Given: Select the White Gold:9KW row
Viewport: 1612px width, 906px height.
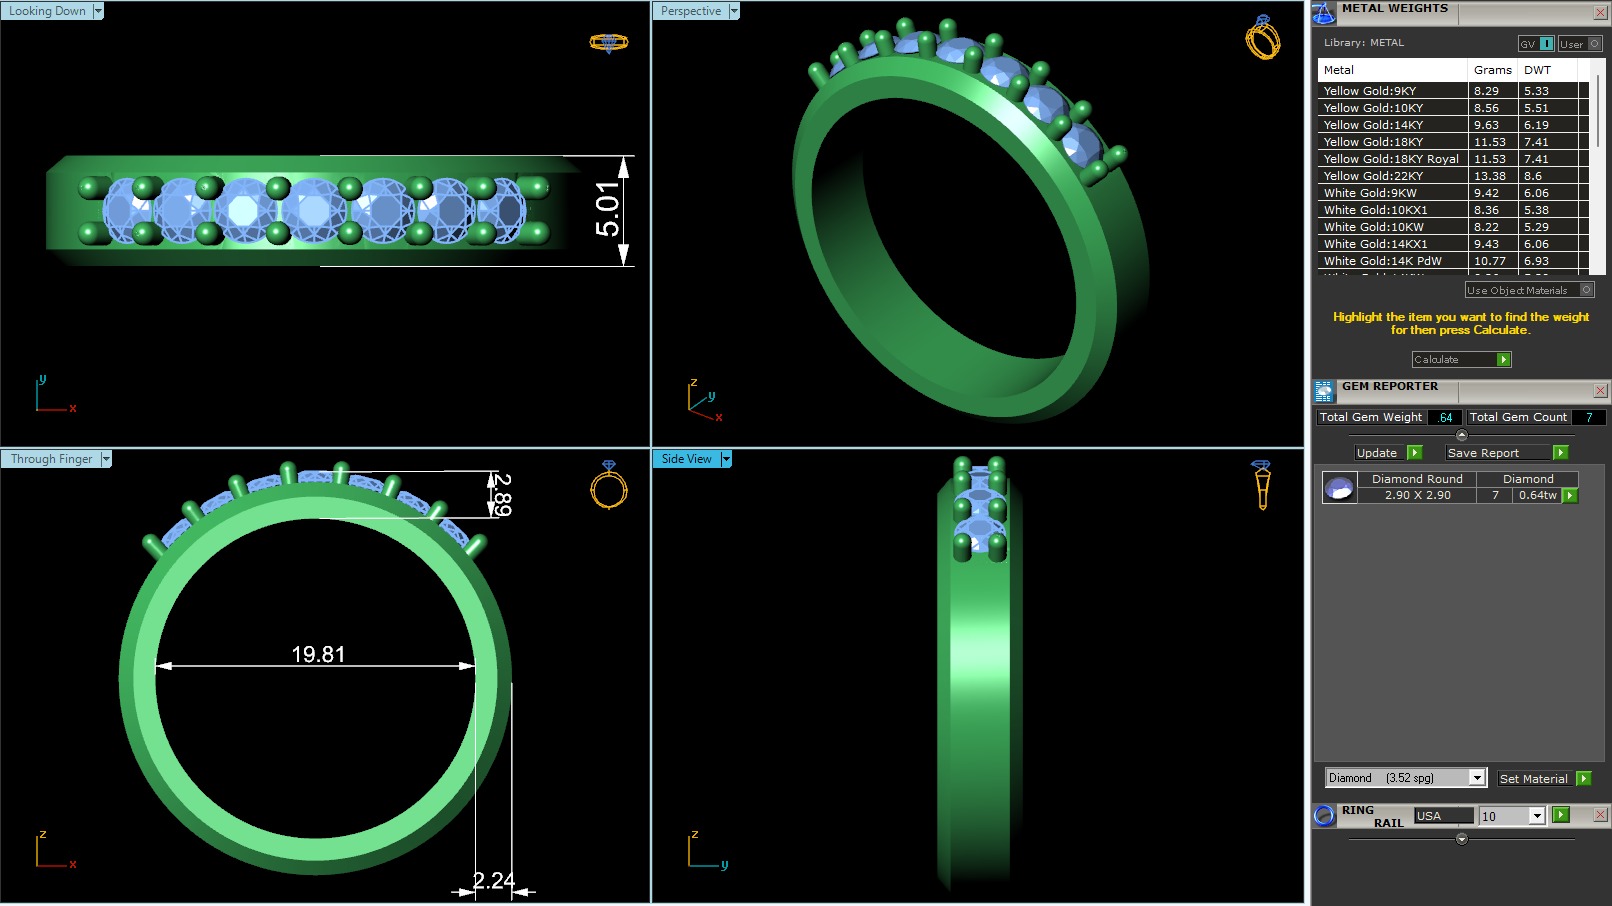Looking at the screenshot, I should pos(1453,193).
